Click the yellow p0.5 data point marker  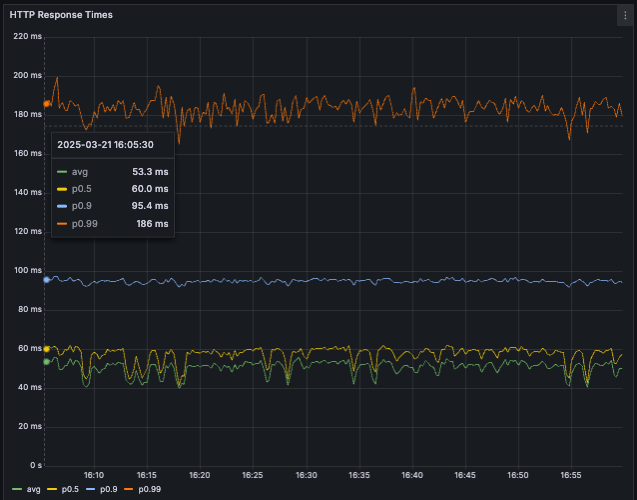coord(47,349)
